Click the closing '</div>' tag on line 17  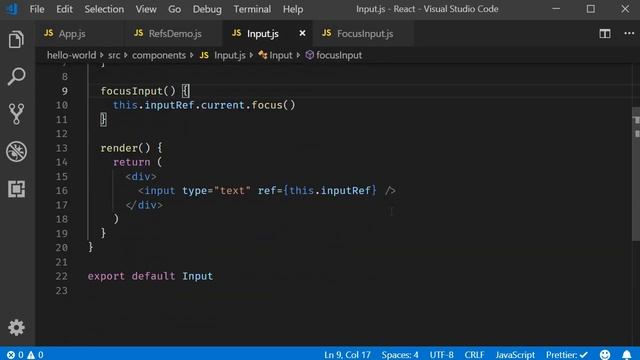coord(144,205)
